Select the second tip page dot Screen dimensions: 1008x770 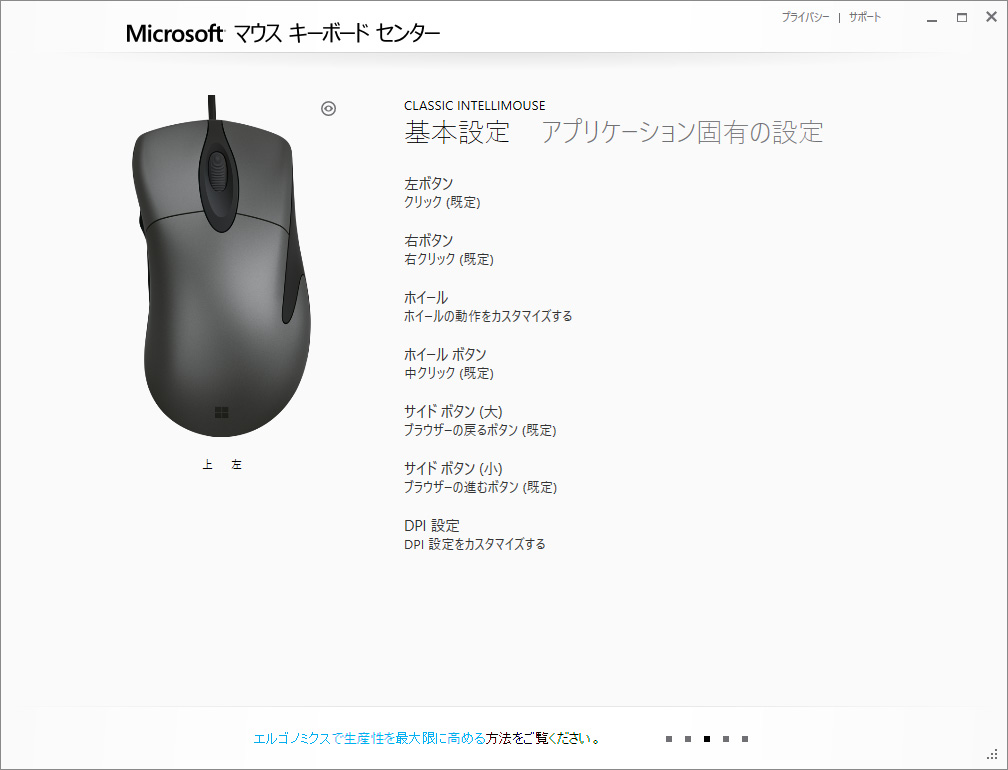click(688, 739)
